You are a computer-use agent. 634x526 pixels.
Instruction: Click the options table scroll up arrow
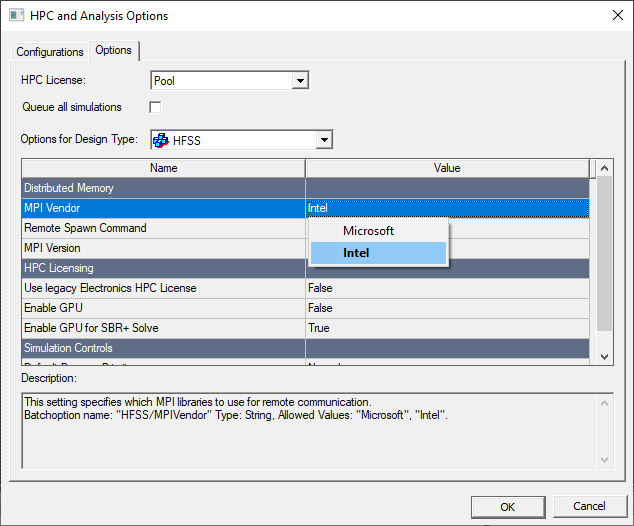tap(604, 168)
